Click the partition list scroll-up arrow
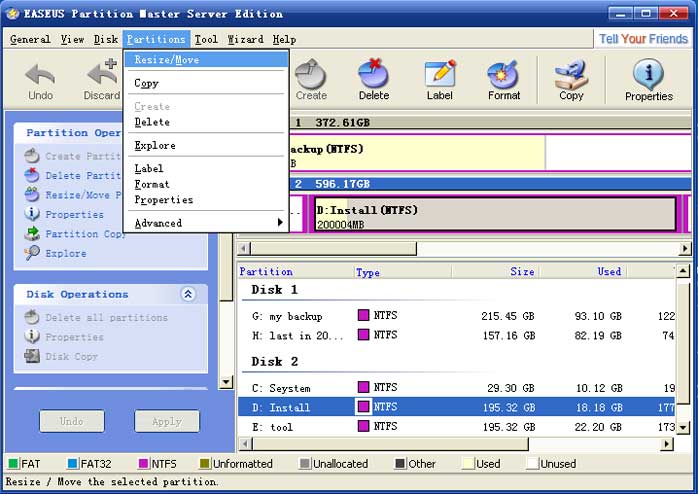The image size is (698, 494). 683,271
